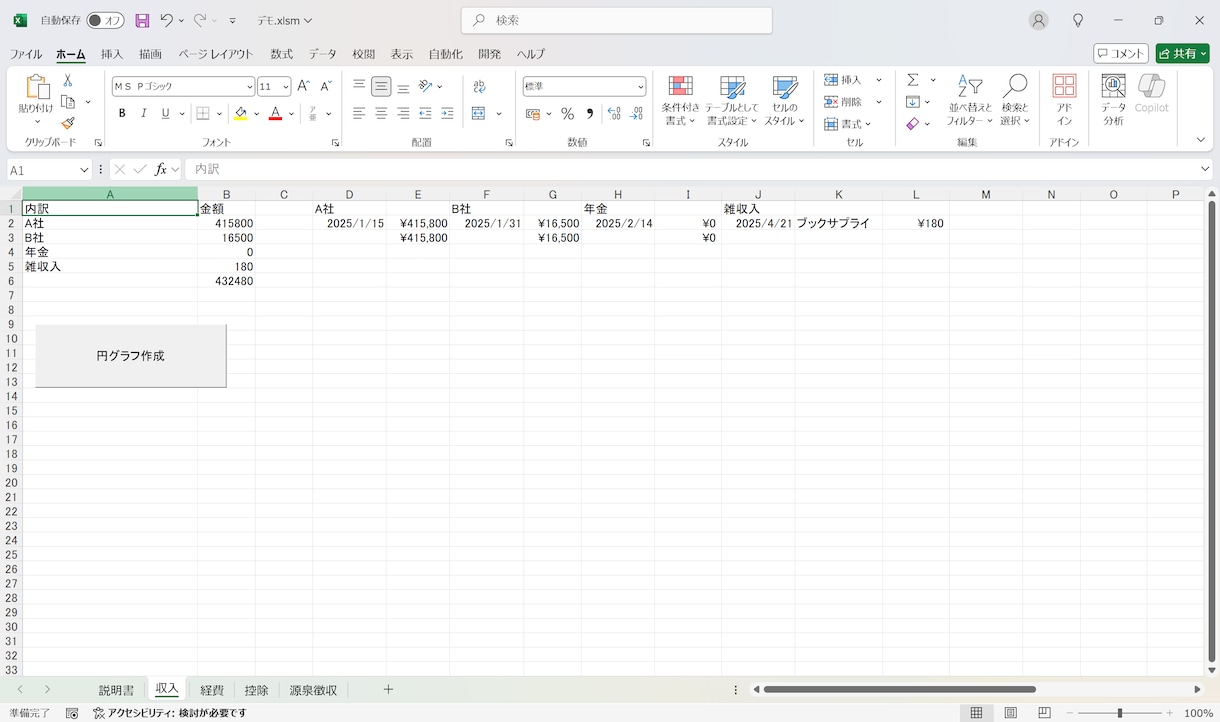Viewport: 1220px width, 722px height.
Task: Click the Insert Function fx icon
Action: (160, 170)
